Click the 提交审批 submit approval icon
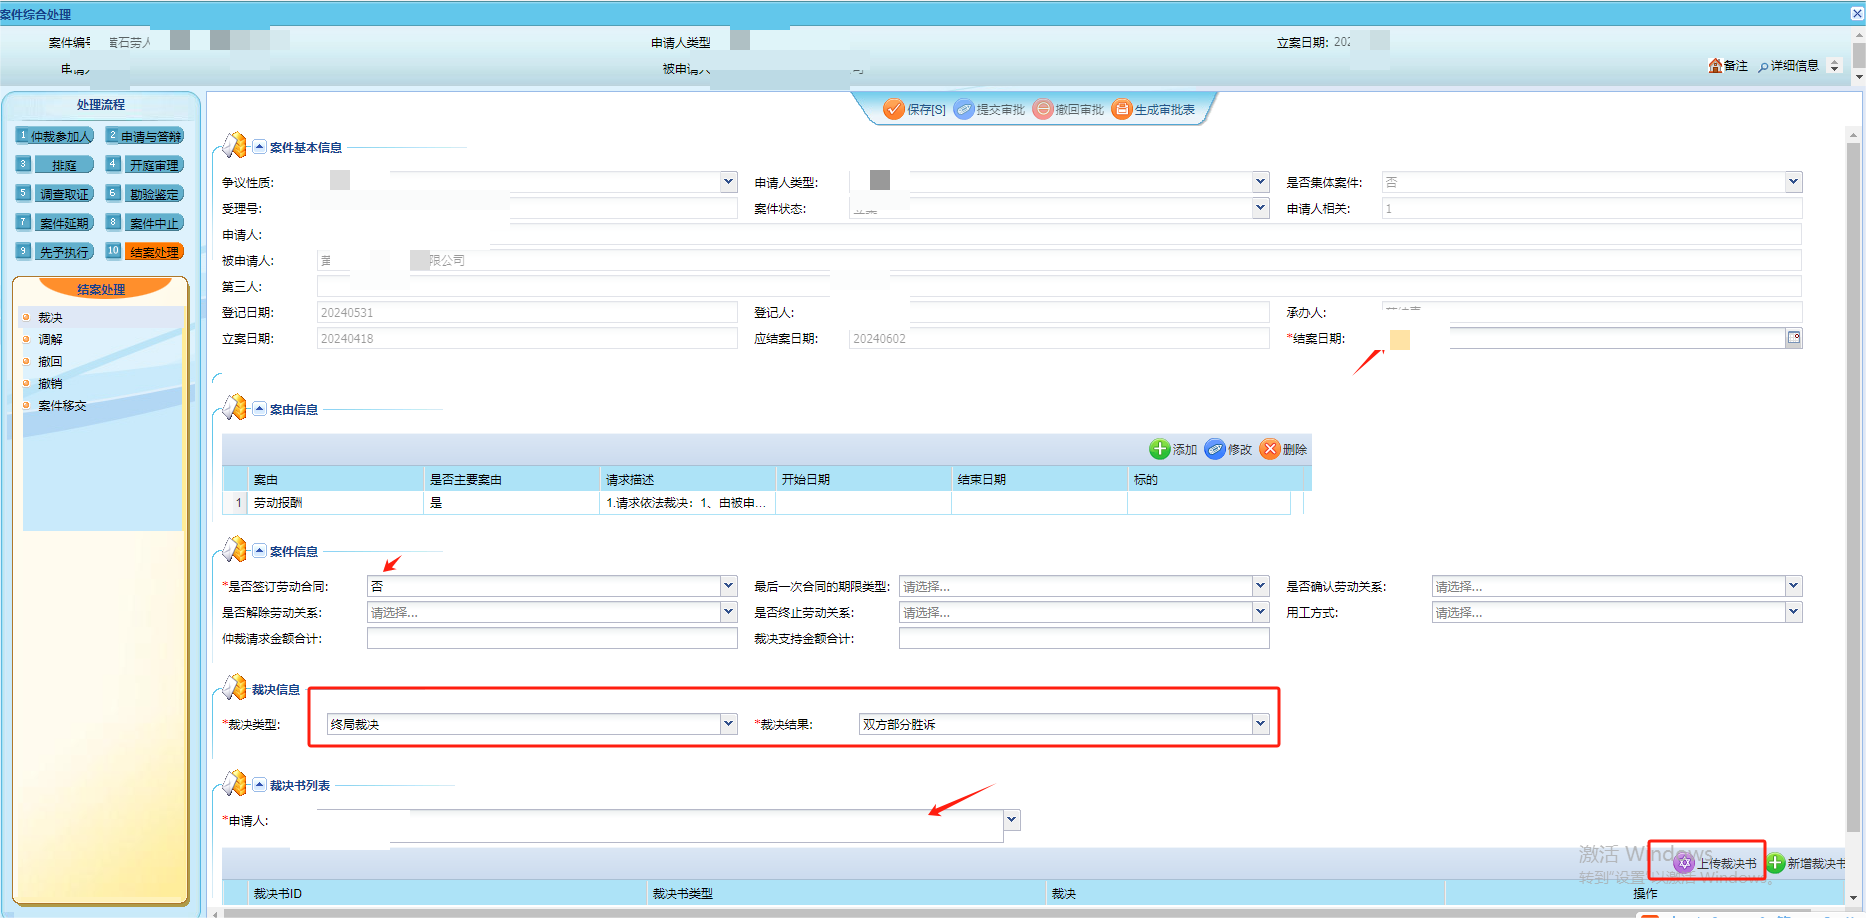The width and height of the screenshot is (1866, 918). [964, 109]
